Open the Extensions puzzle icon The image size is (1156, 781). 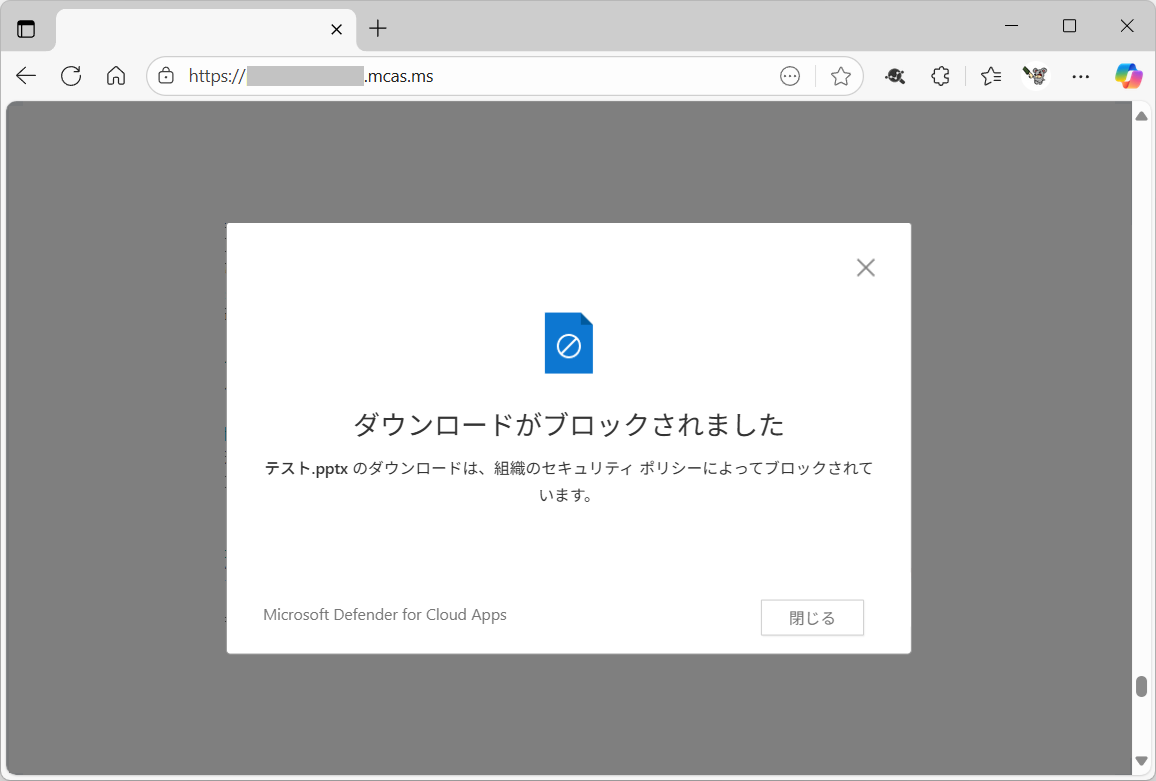click(940, 76)
